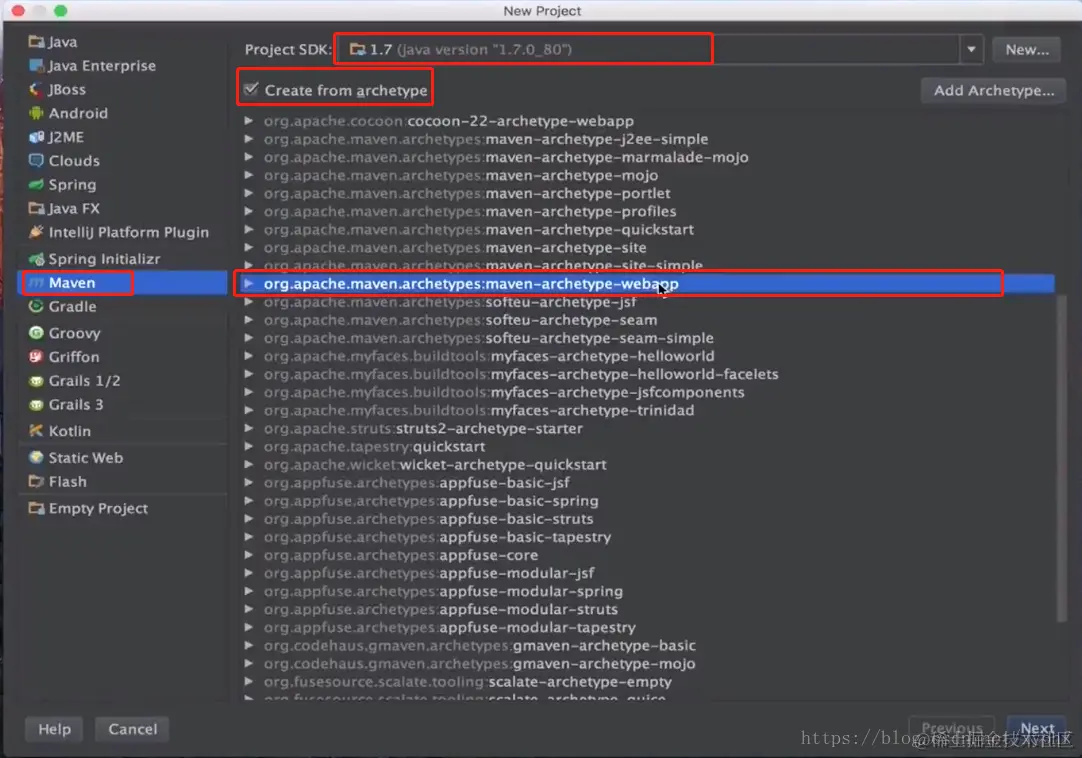
Task: Click the Flash folder icon
Action: 36,481
